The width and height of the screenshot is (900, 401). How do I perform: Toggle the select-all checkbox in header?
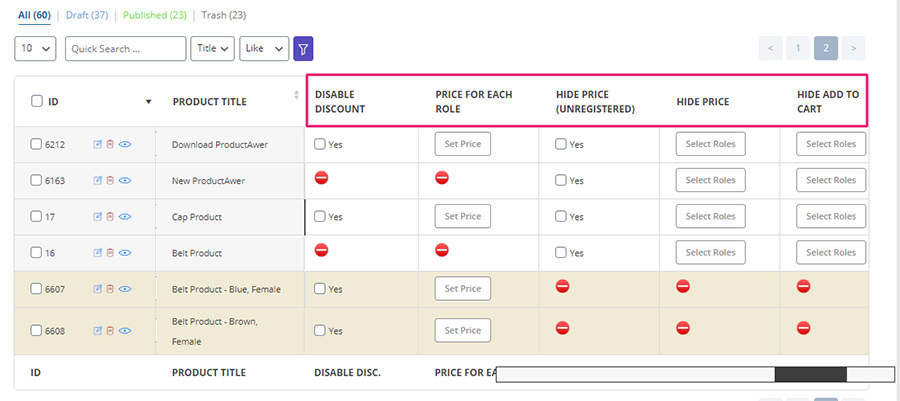coord(36,101)
